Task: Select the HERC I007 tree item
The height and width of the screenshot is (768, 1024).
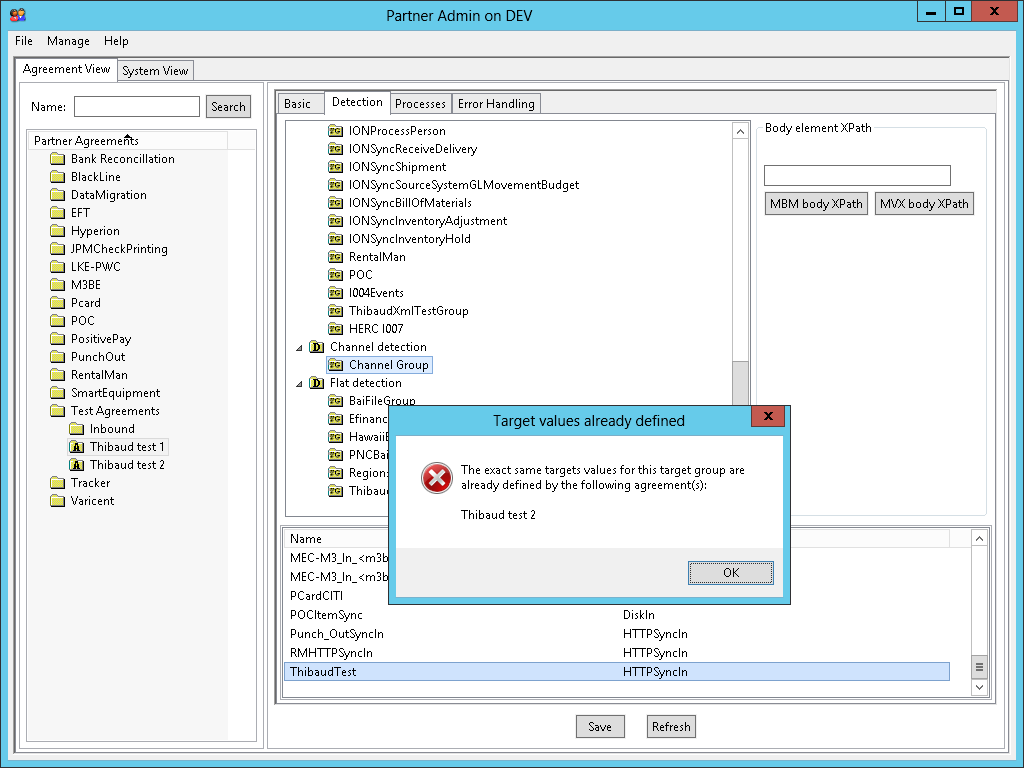Action: pos(376,329)
